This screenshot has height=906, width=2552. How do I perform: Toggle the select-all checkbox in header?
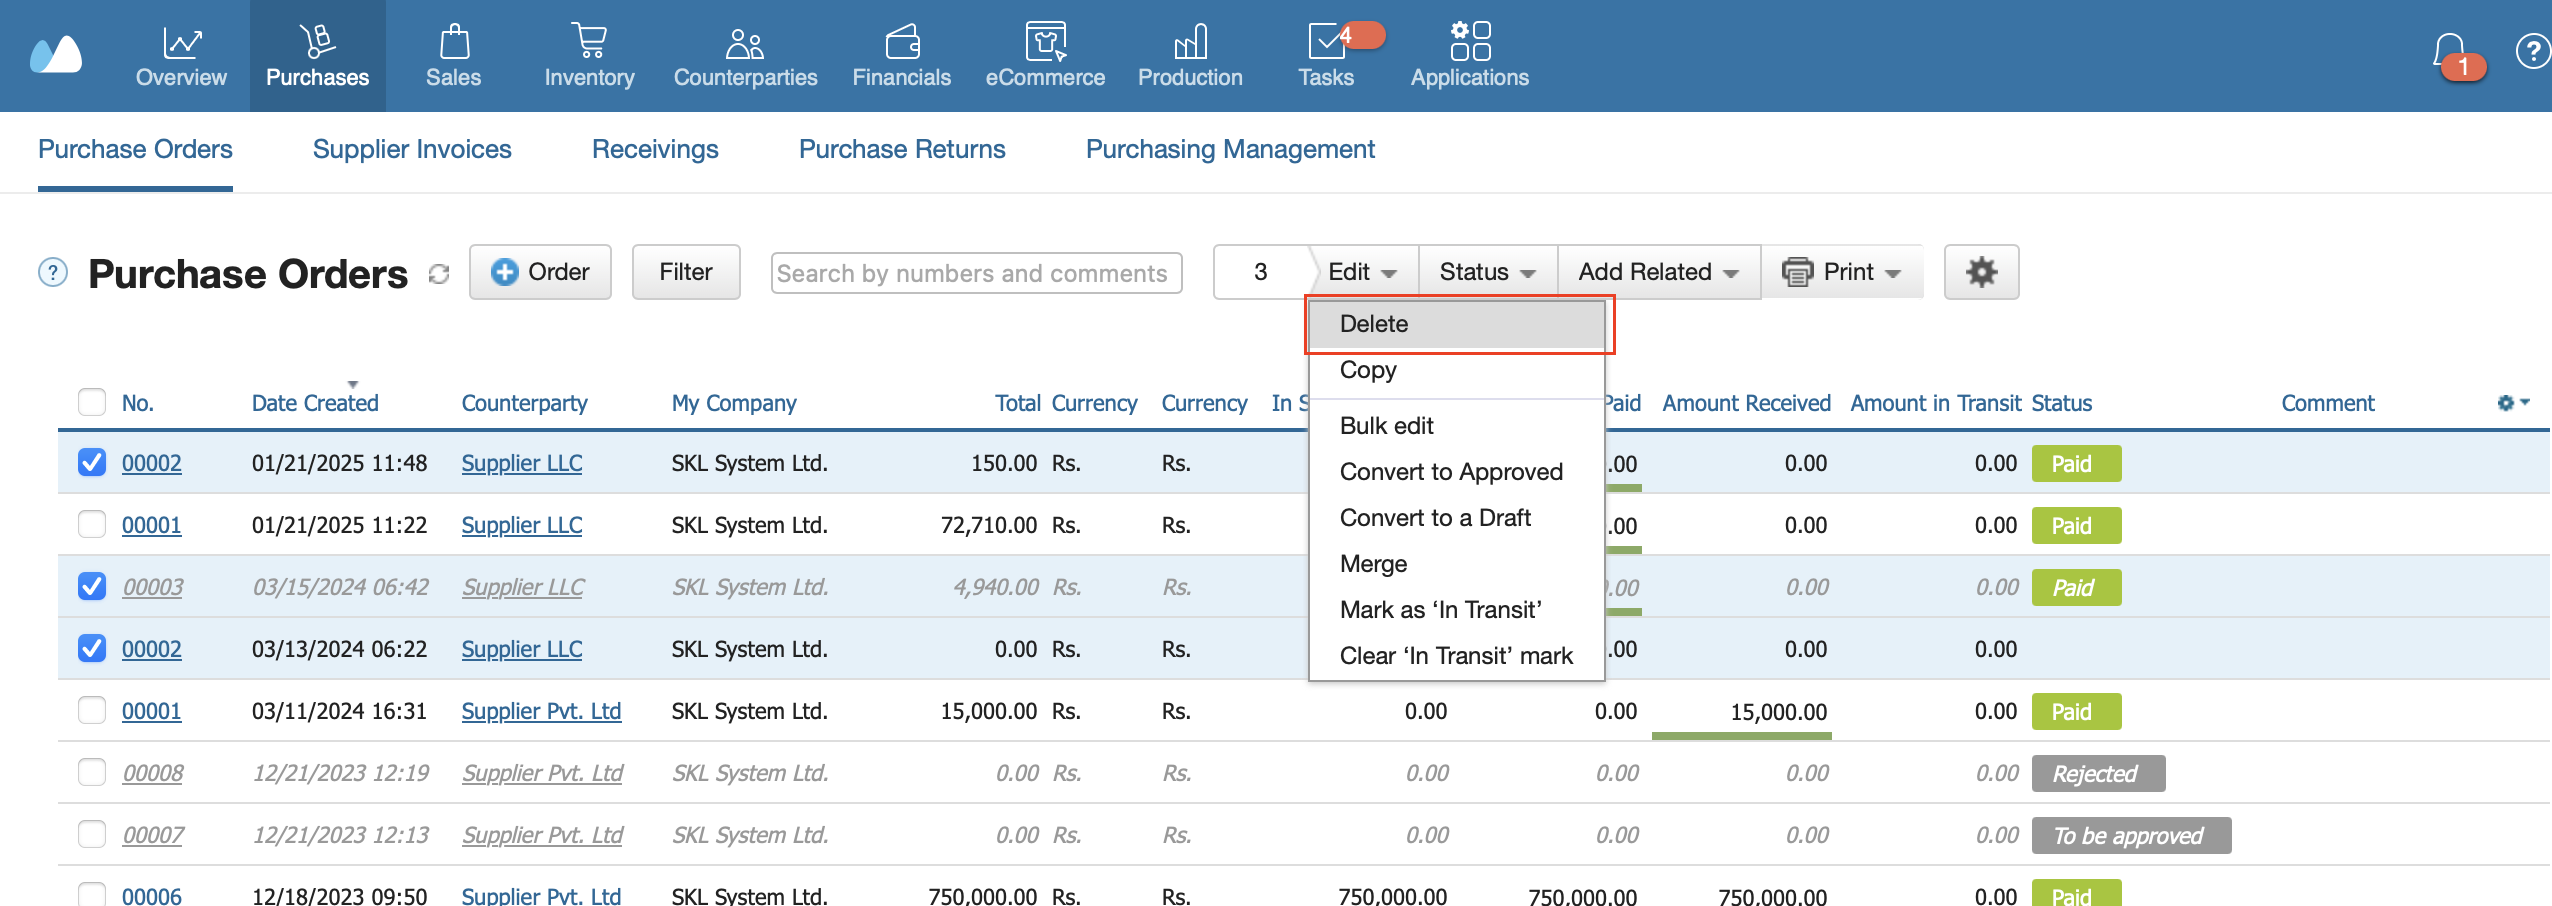coord(92,402)
